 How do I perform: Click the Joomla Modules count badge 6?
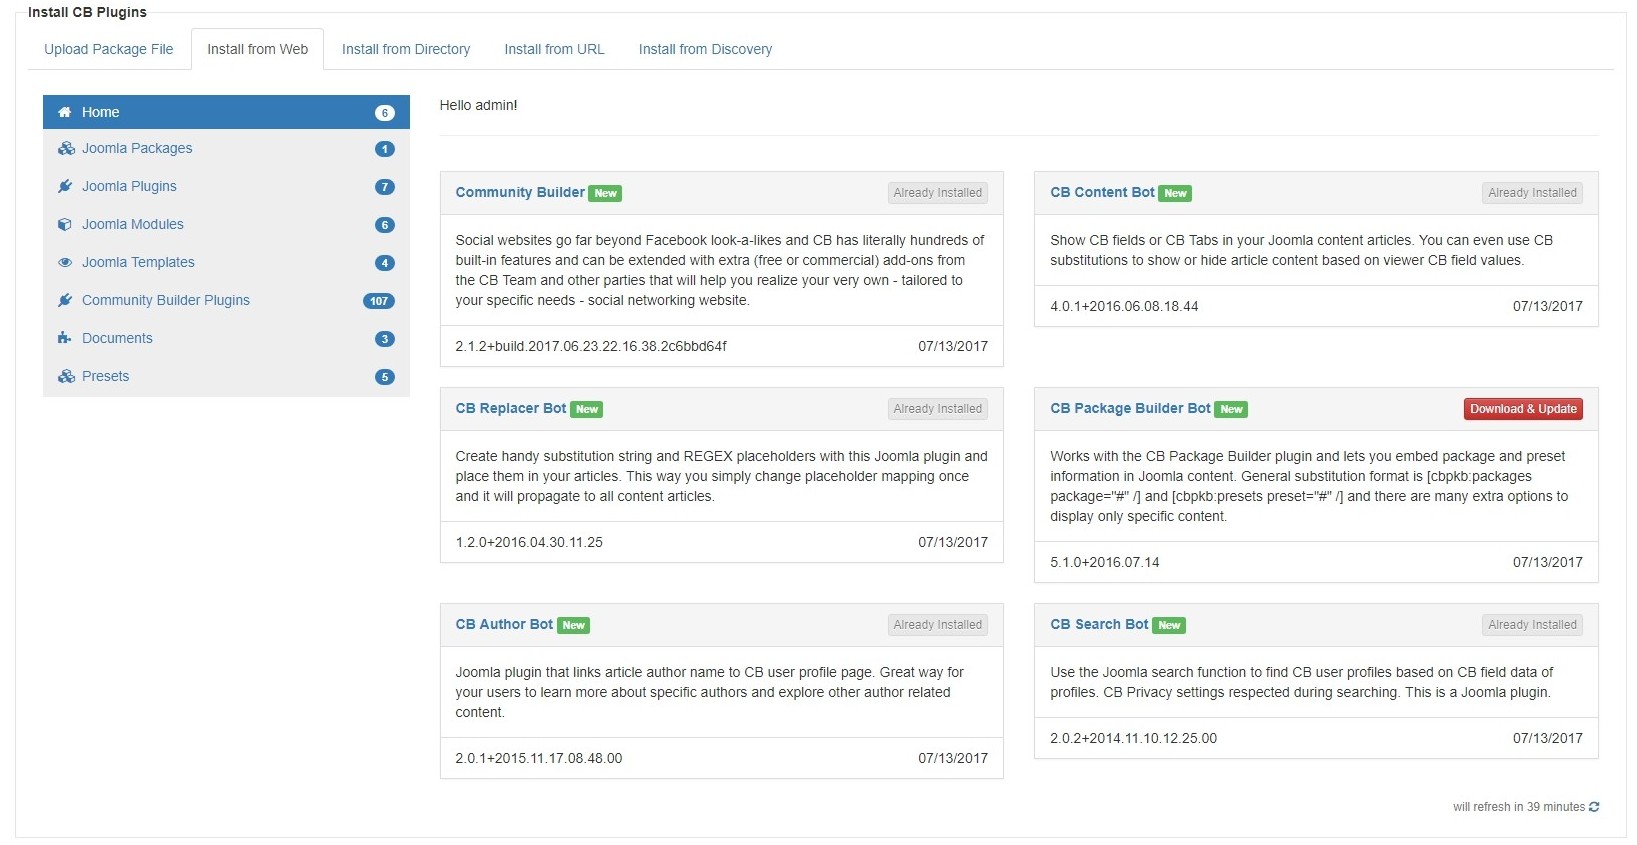[x=385, y=225]
